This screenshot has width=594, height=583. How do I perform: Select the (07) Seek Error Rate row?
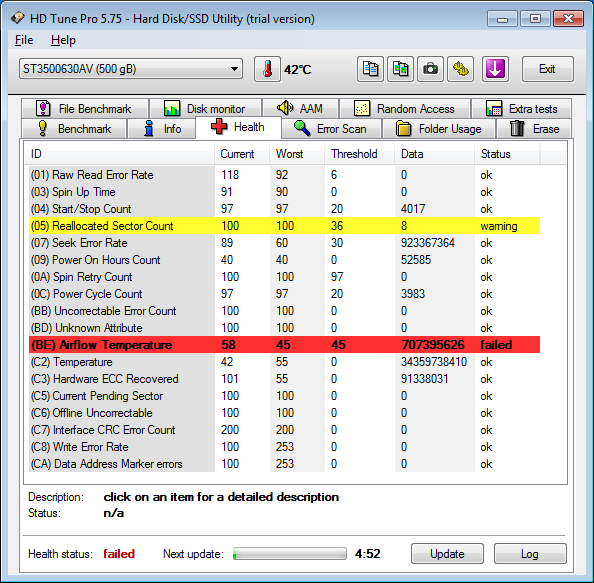[x=284, y=243]
